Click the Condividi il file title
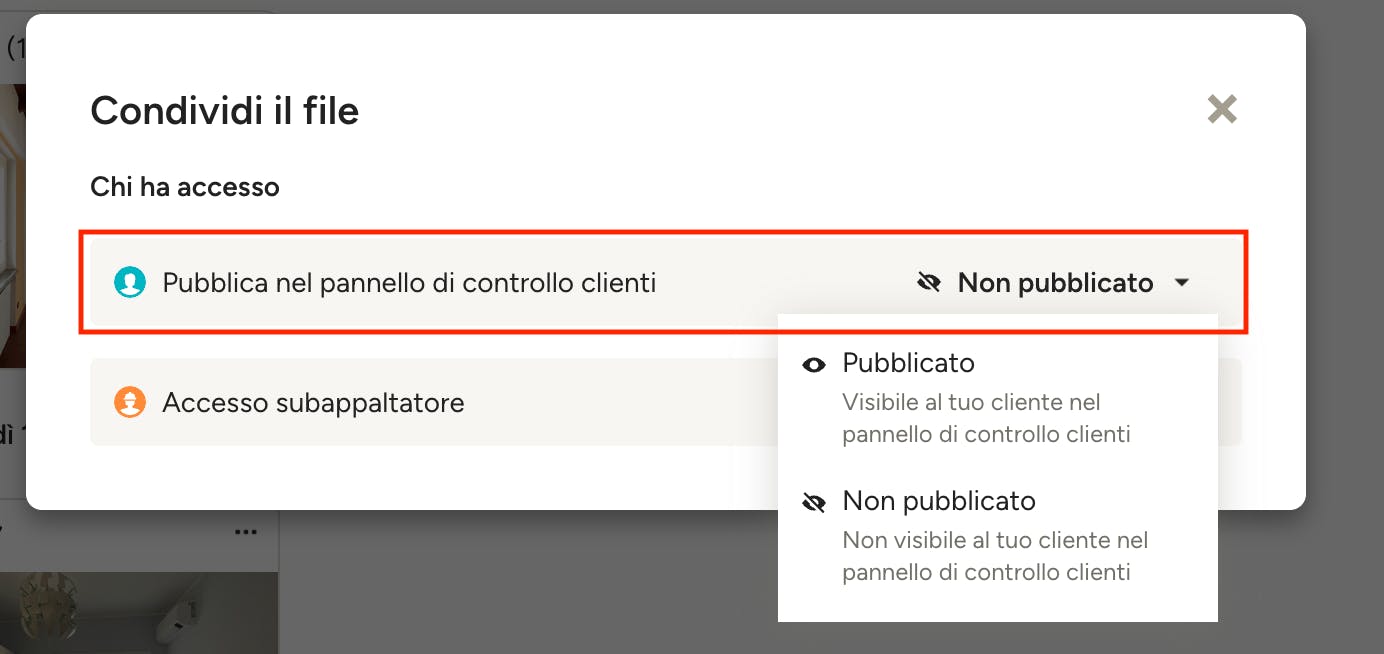This screenshot has height=654, width=1384. 224,110
